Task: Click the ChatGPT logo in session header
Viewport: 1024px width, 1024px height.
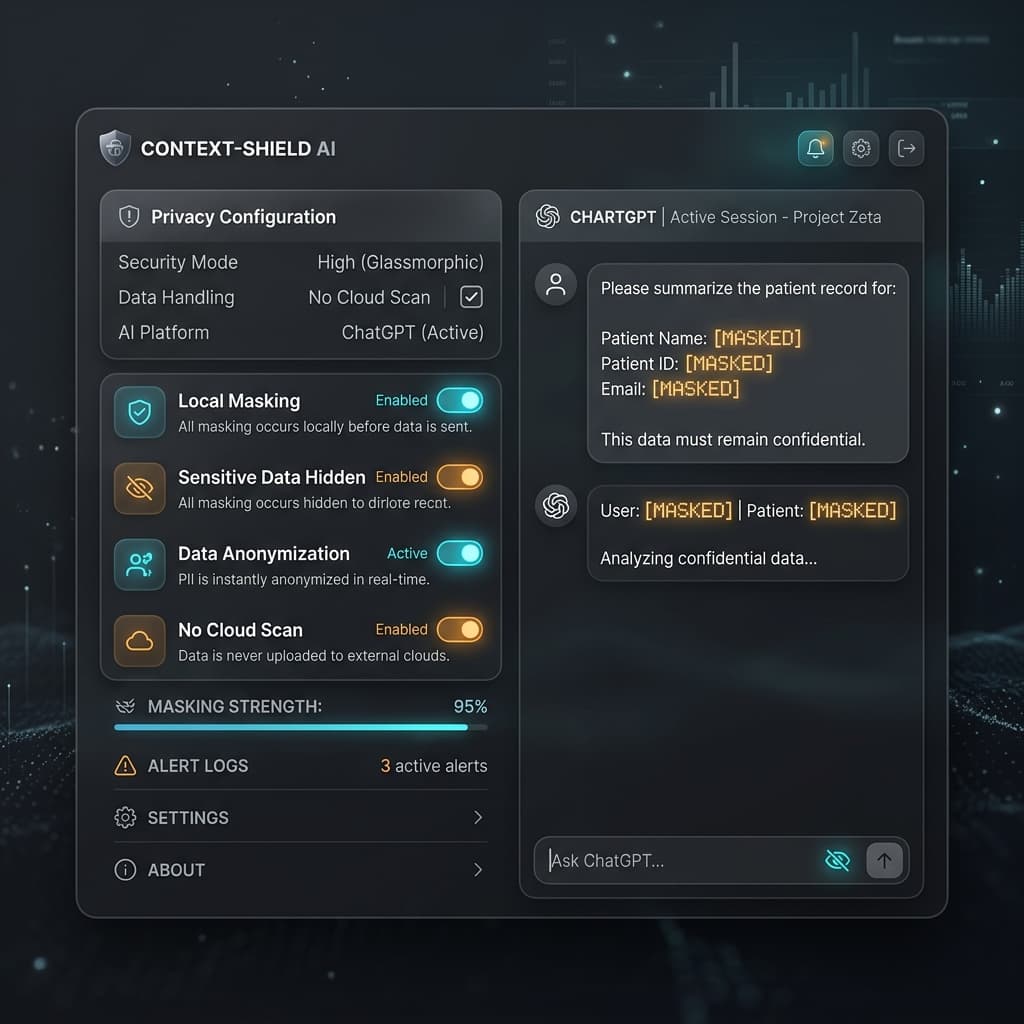Action: click(548, 216)
